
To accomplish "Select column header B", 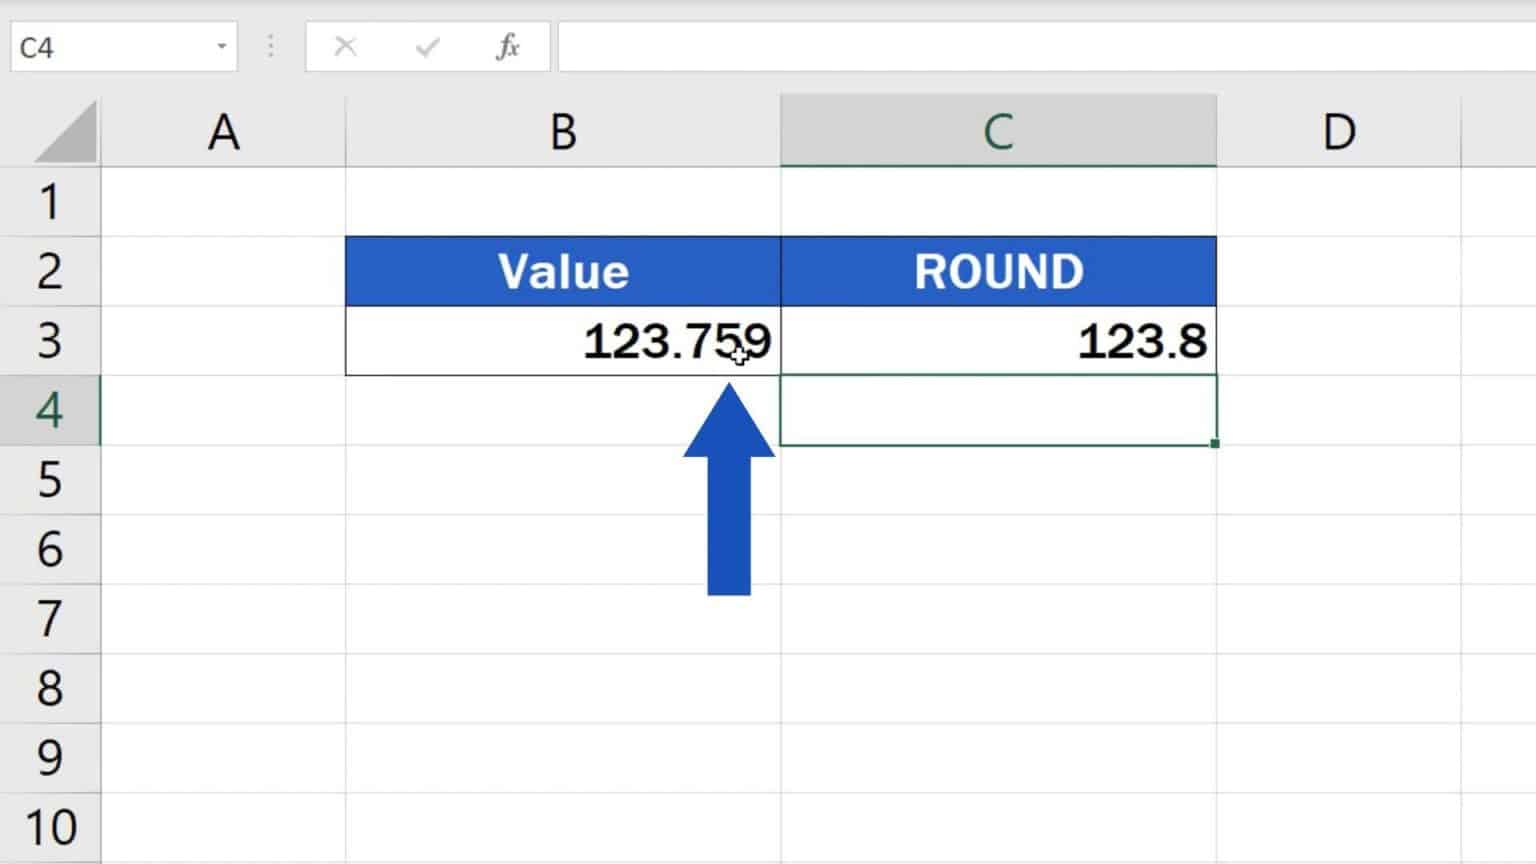I will click(x=563, y=130).
